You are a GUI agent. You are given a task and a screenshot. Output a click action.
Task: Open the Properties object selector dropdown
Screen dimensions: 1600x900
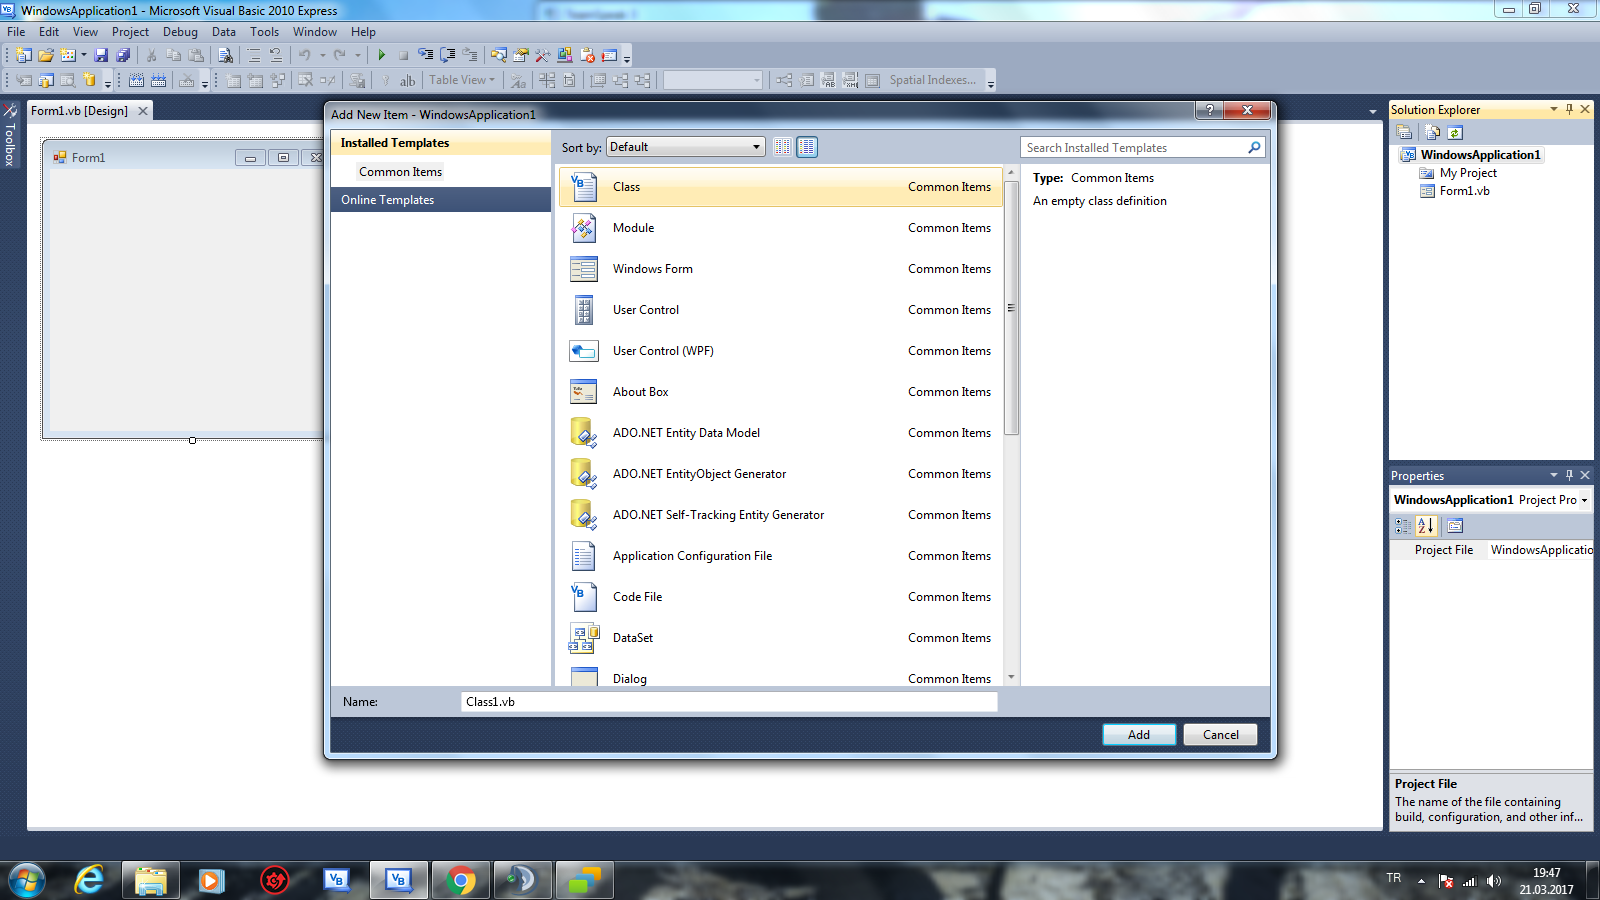point(1584,500)
